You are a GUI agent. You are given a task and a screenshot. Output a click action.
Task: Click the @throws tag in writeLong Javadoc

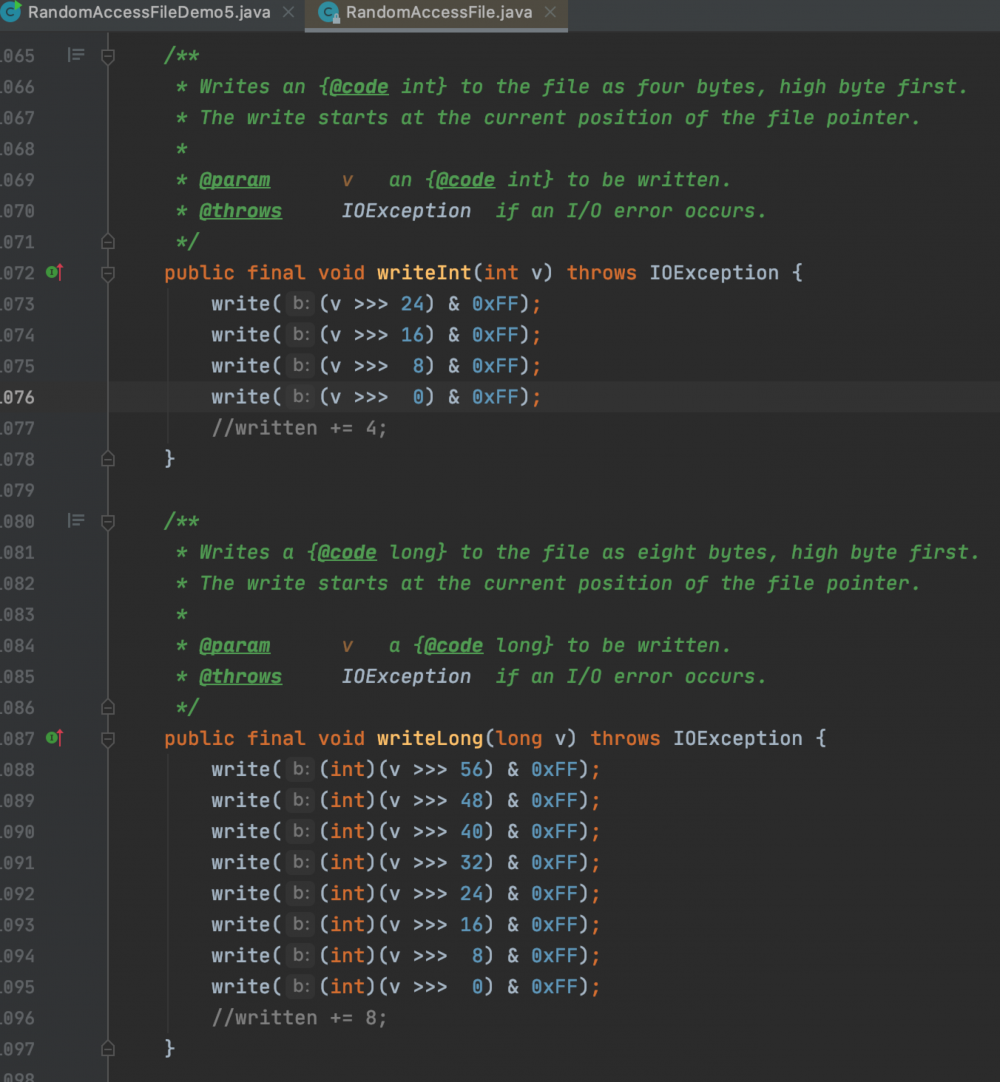tap(240, 677)
